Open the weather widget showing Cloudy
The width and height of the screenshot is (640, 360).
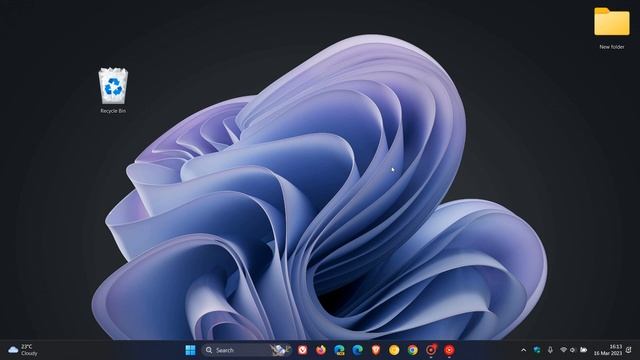click(23, 350)
